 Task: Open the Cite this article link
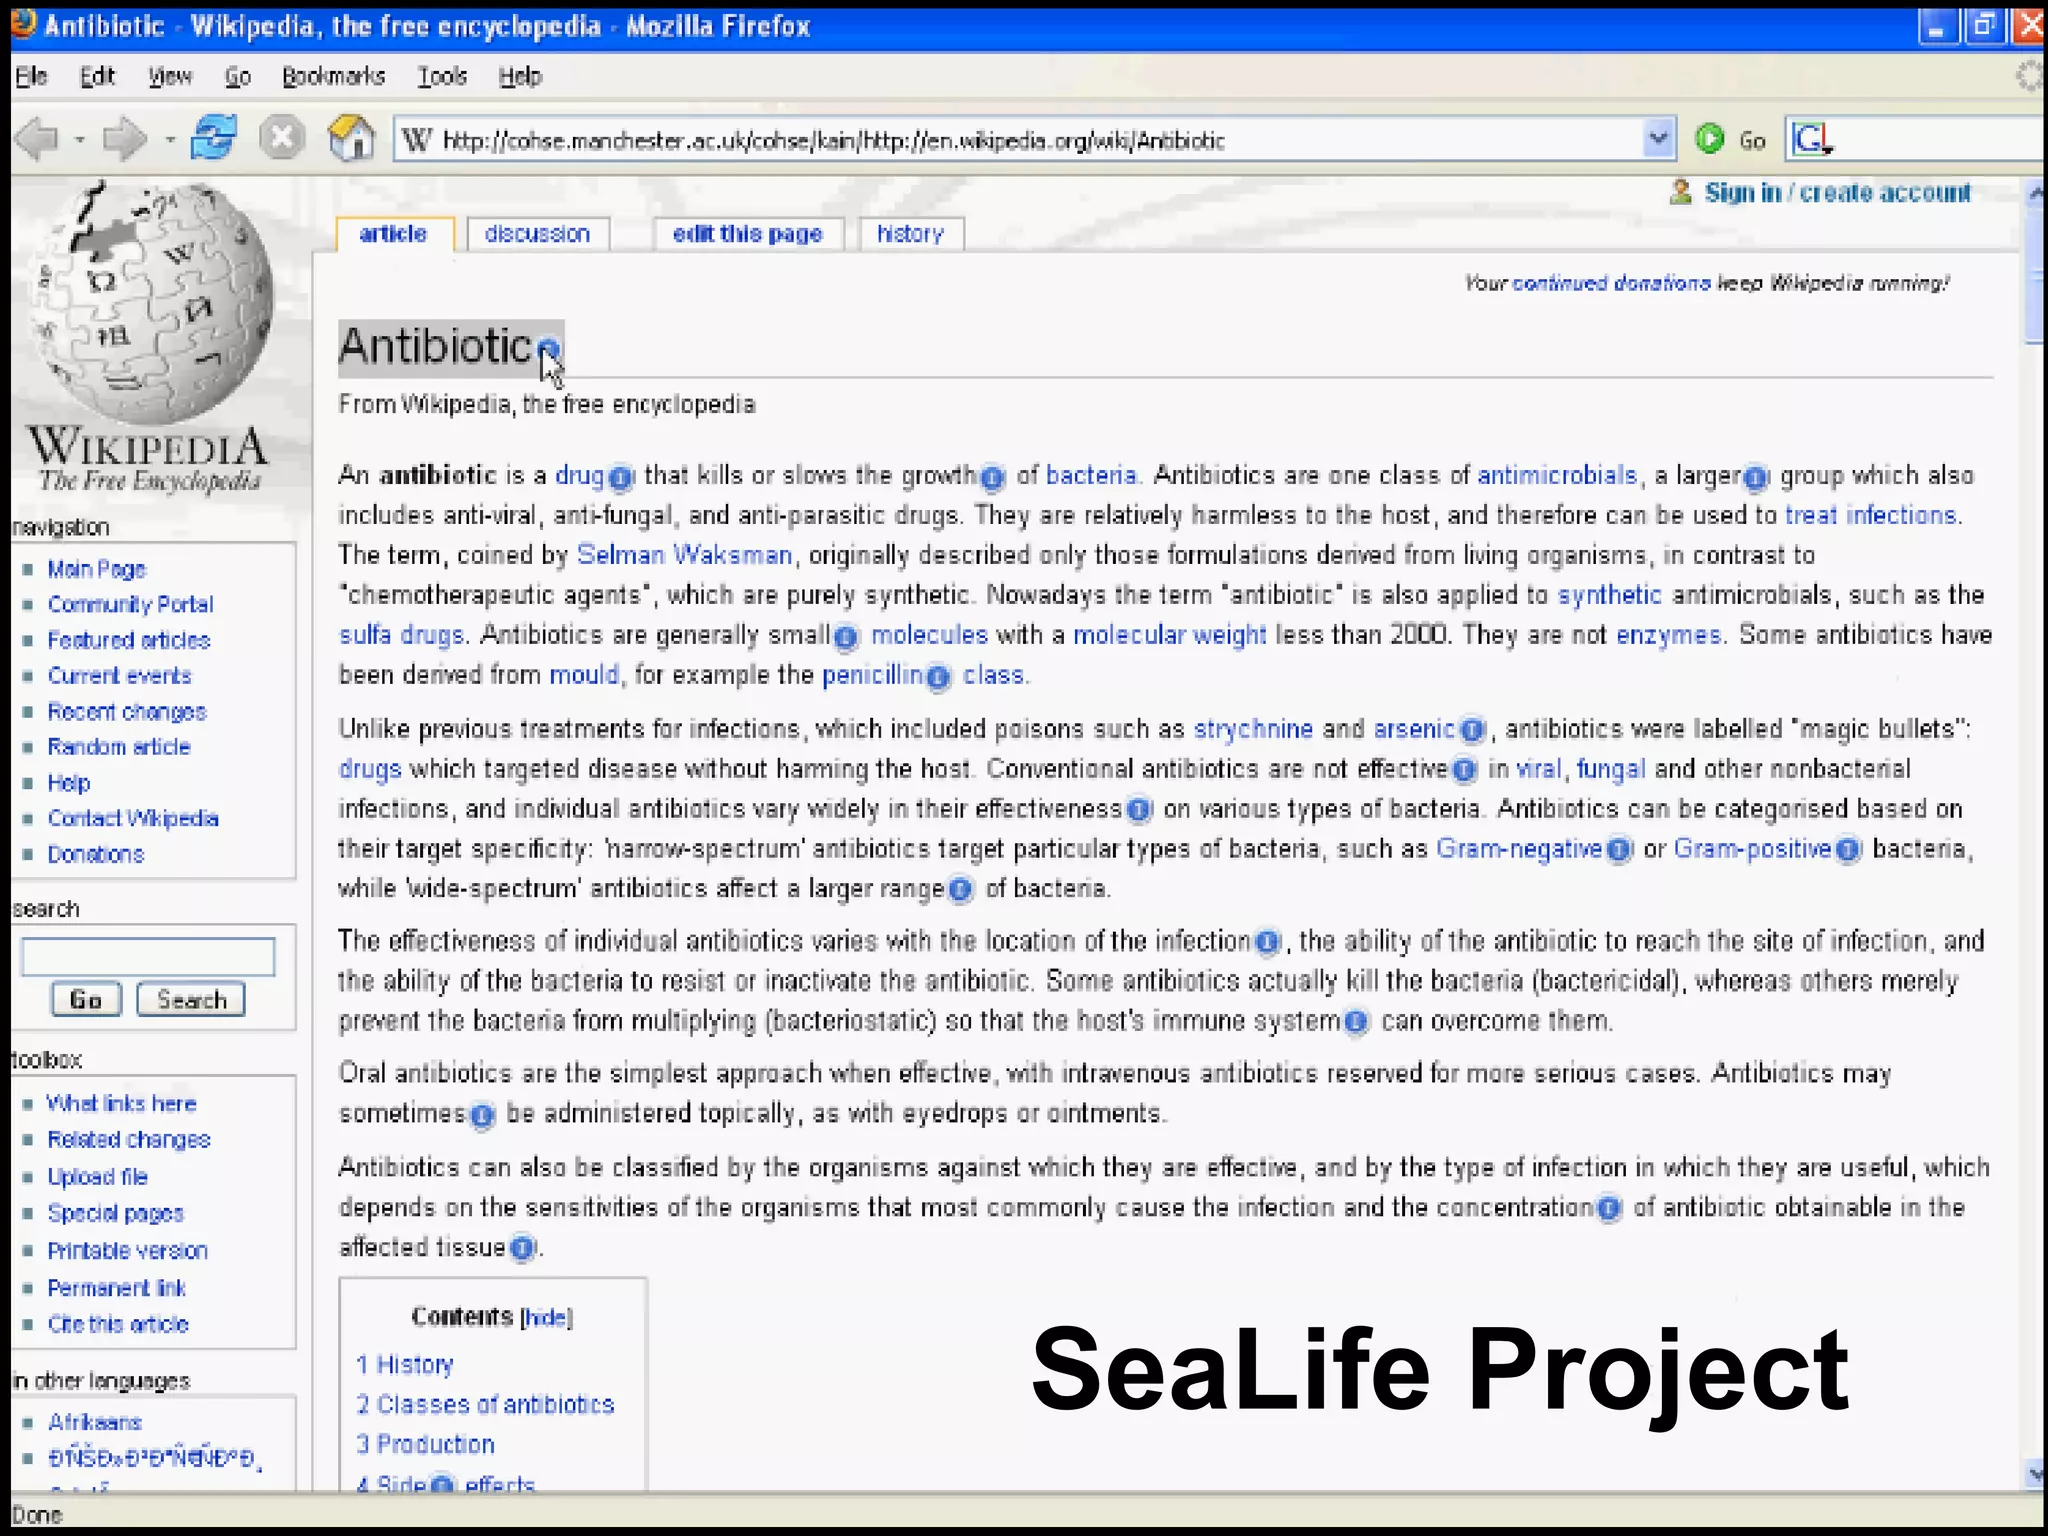coord(118,1325)
